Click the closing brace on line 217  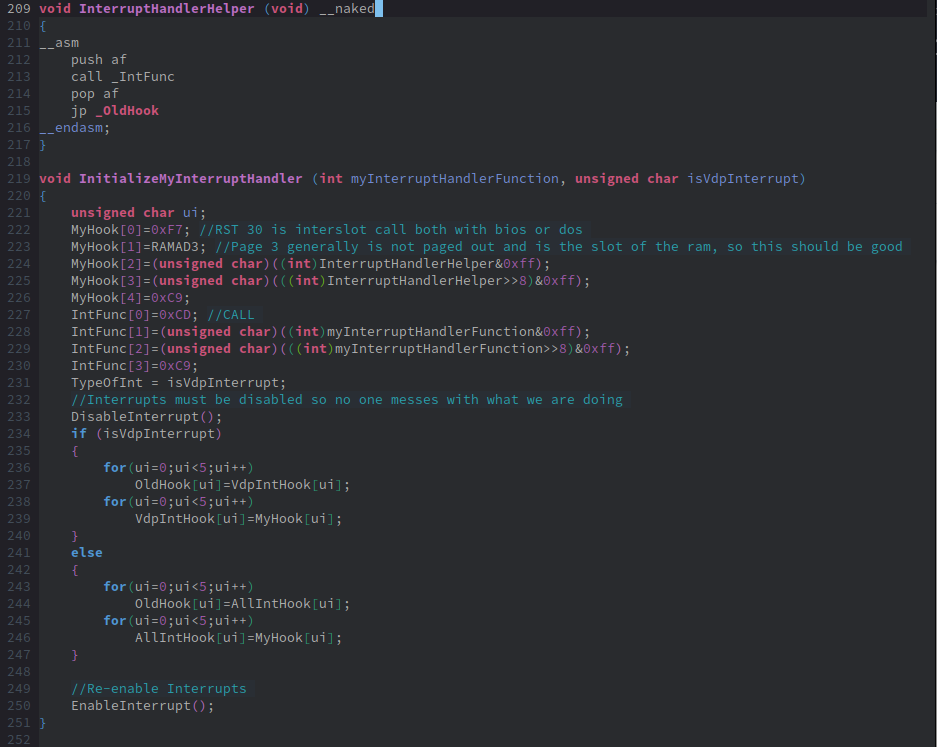pos(42,145)
